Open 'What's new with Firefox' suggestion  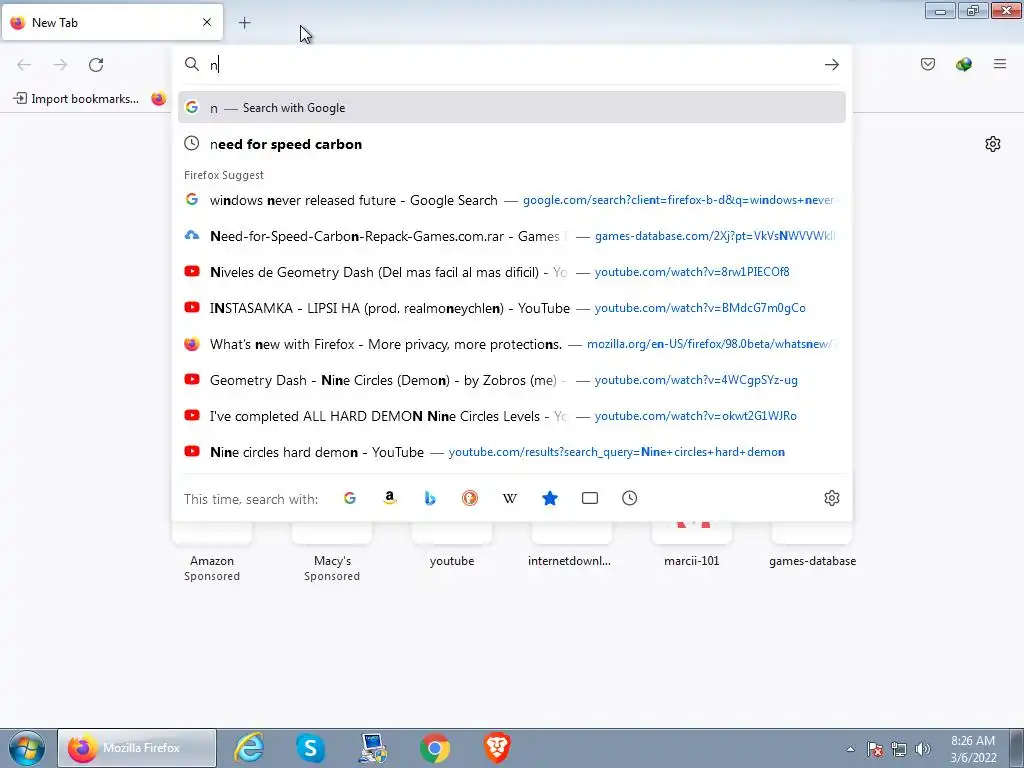(511, 344)
